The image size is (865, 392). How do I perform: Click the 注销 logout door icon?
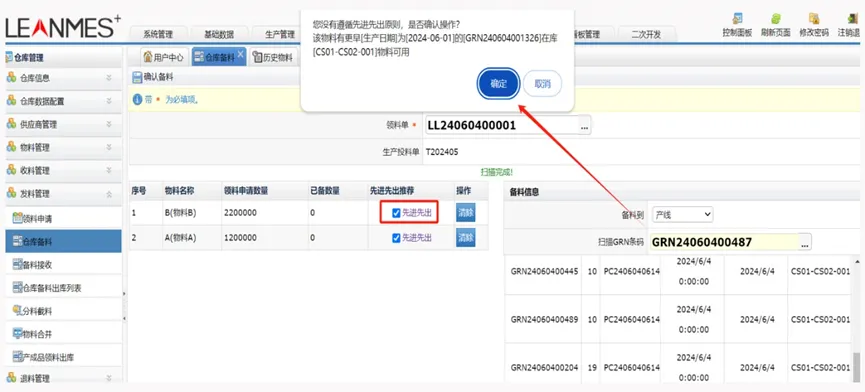852,19
